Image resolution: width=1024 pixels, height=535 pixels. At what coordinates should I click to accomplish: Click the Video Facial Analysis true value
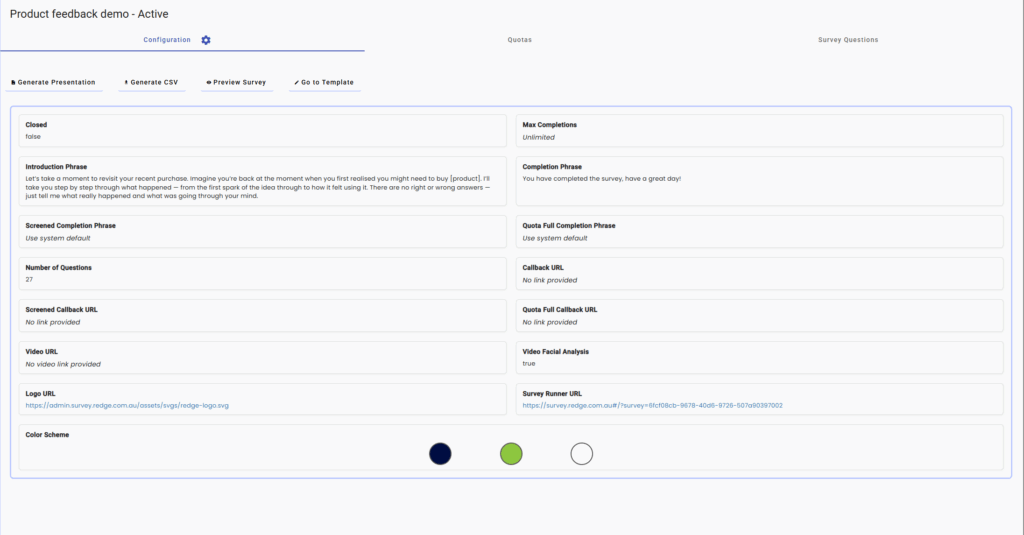point(529,364)
